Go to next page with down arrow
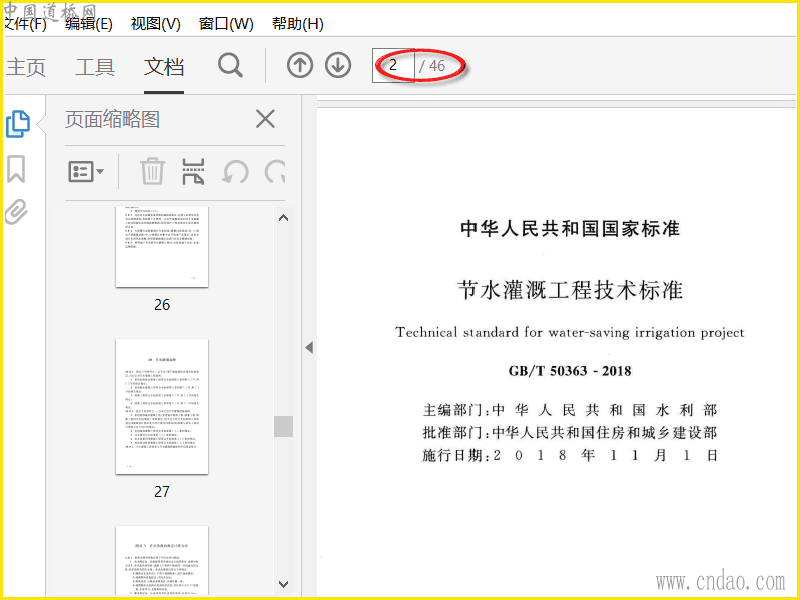Image resolution: width=800 pixels, height=600 pixels. point(338,66)
